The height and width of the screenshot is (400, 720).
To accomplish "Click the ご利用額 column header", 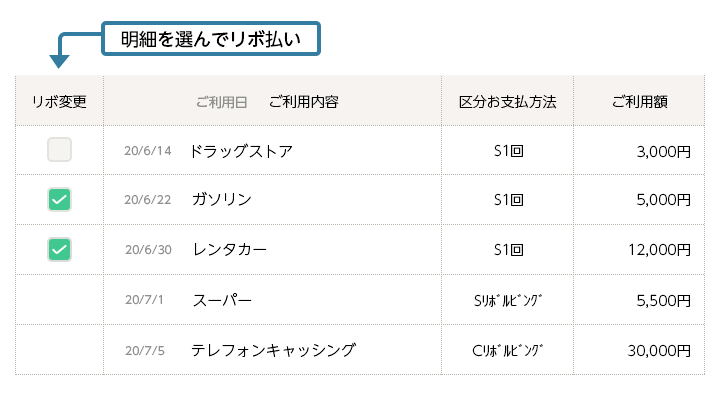I will pyautogui.click(x=640, y=101).
